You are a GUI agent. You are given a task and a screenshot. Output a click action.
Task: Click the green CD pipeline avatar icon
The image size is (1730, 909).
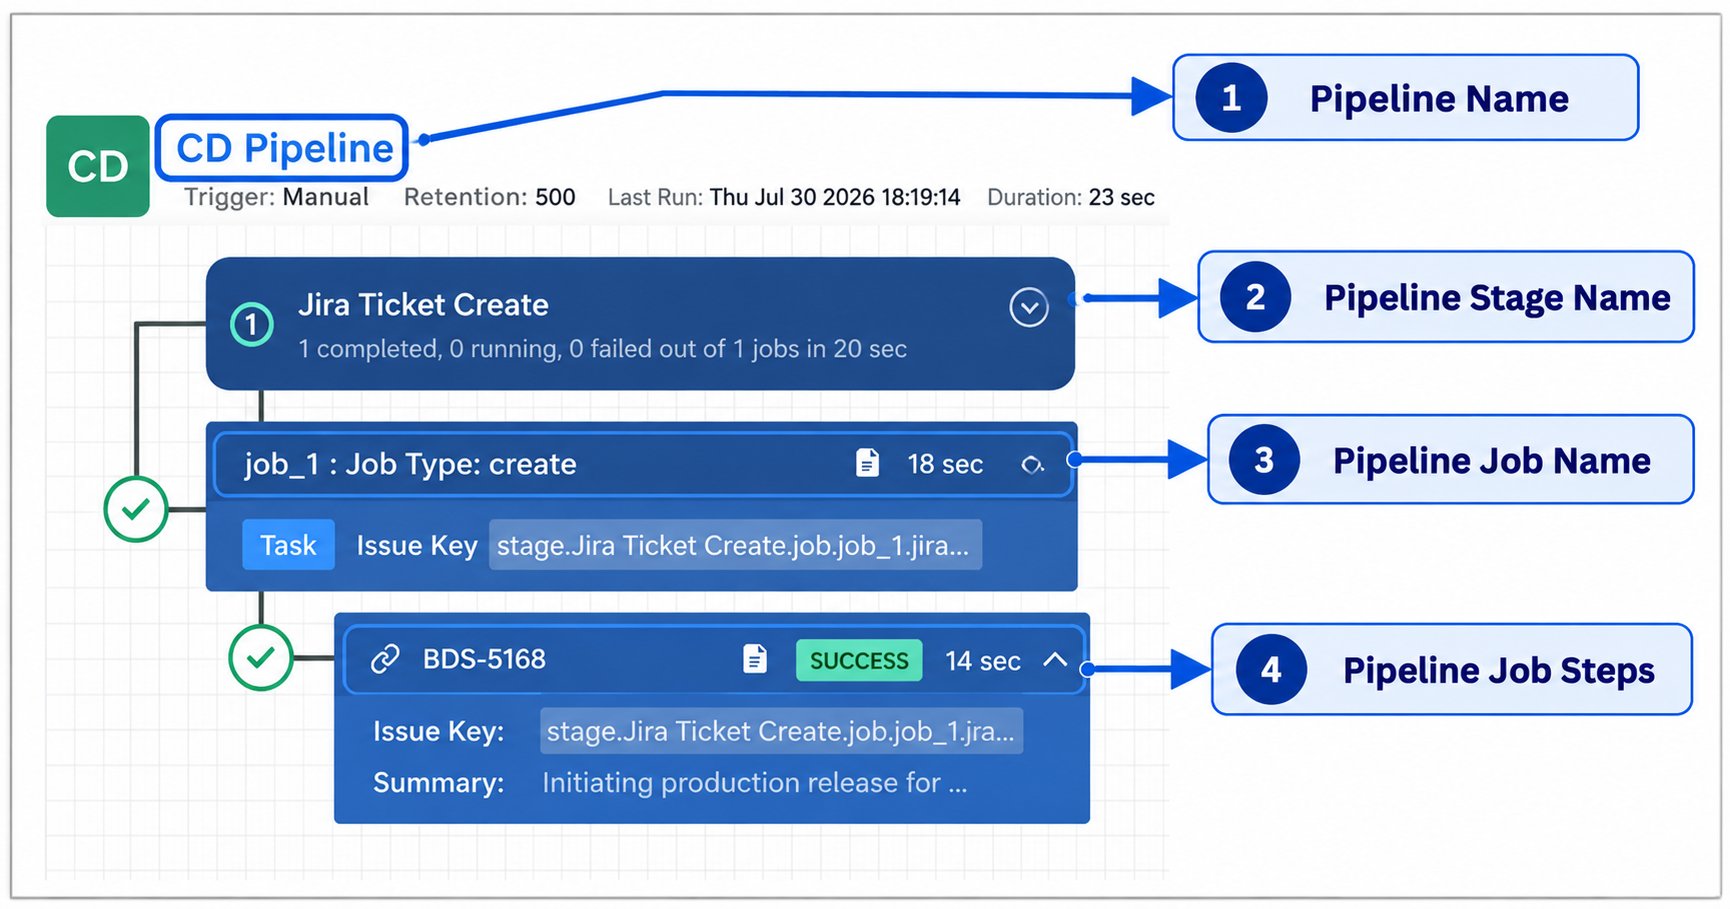coord(98,166)
